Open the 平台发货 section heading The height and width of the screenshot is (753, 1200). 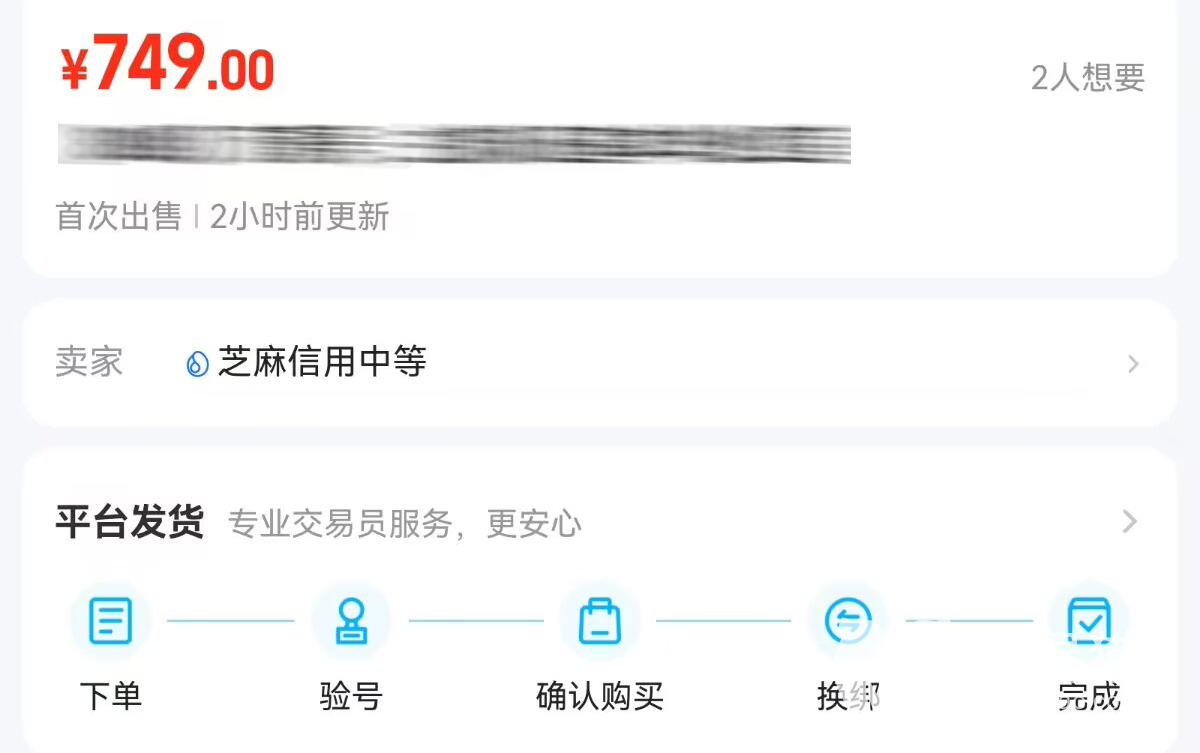(130, 522)
